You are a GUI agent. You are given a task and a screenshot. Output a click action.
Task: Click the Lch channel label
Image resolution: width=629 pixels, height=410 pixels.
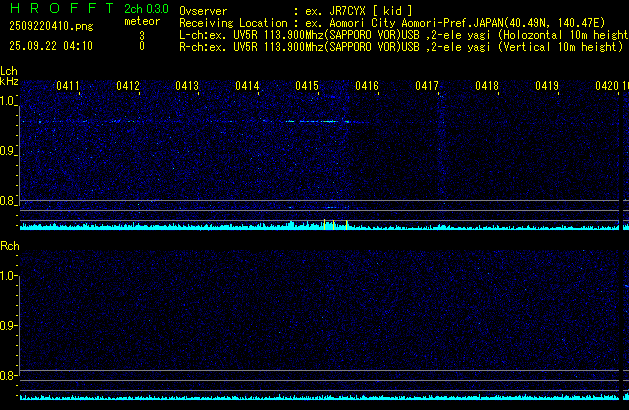[x=9, y=71]
